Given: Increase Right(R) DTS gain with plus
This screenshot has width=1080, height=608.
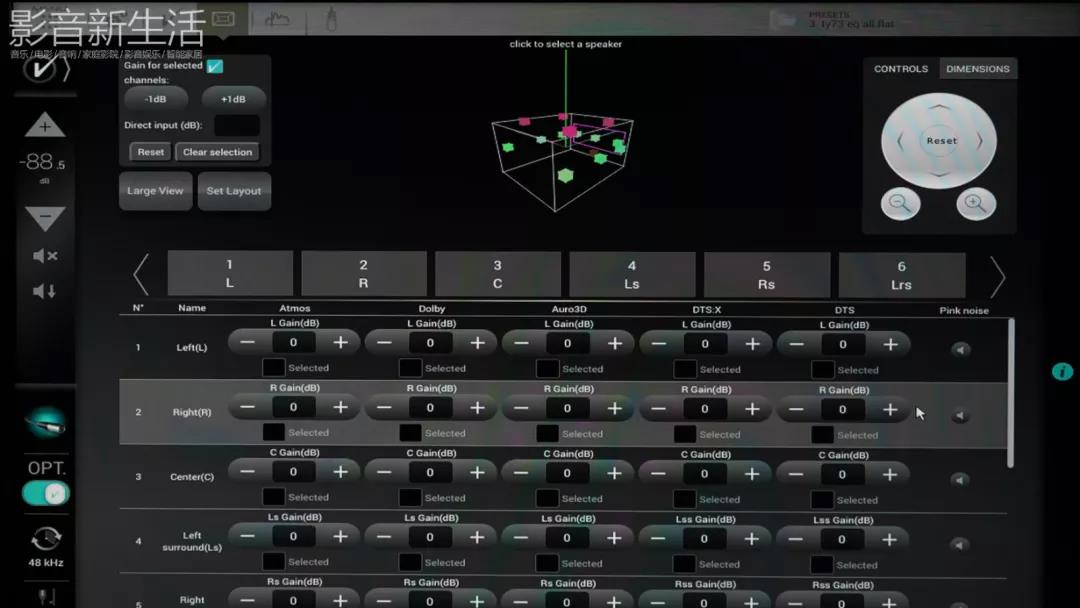Looking at the screenshot, I should pos(890,410).
